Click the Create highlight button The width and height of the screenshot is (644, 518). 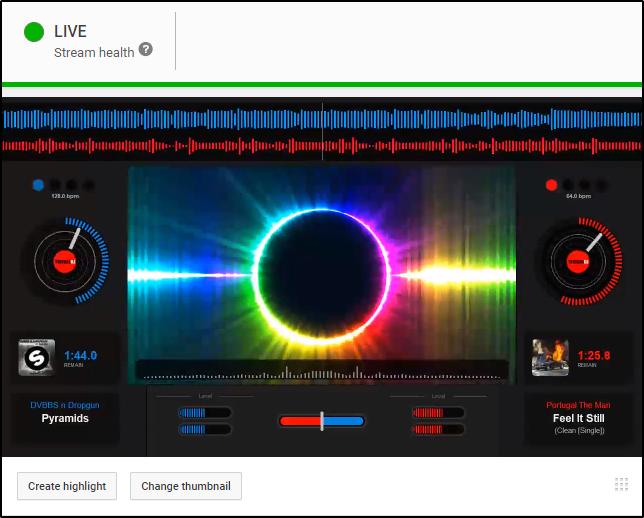pyautogui.click(x=67, y=486)
